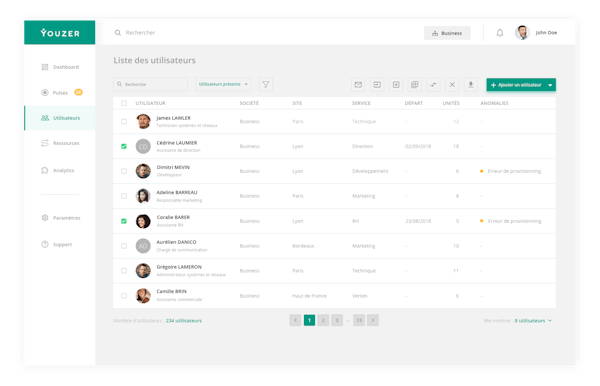The image size is (600, 386).
Task: Click the 02/09/2018 departure date
Action: pyautogui.click(x=418, y=147)
